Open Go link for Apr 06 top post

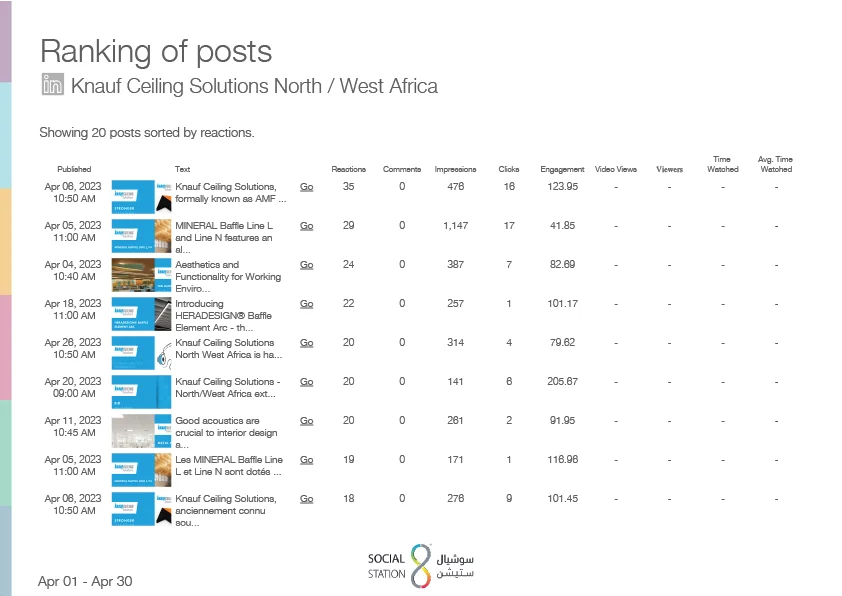pos(307,187)
